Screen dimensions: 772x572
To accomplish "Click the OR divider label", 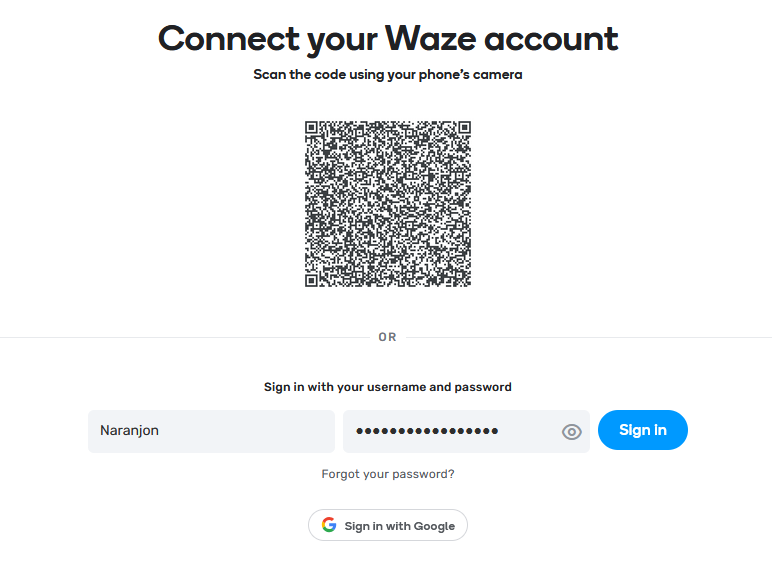I will pos(387,337).
